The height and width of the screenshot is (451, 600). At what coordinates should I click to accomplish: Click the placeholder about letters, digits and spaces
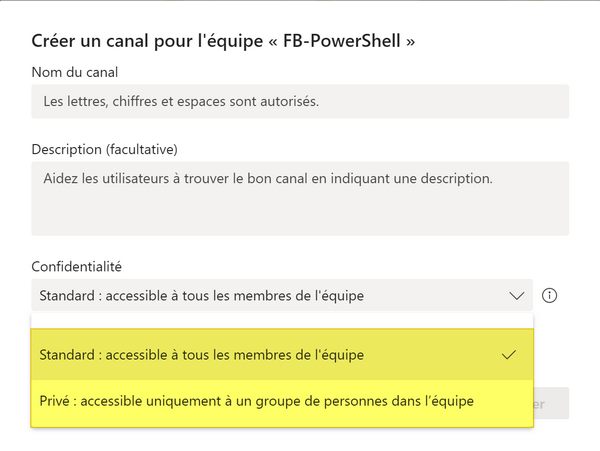pos(180,102)
